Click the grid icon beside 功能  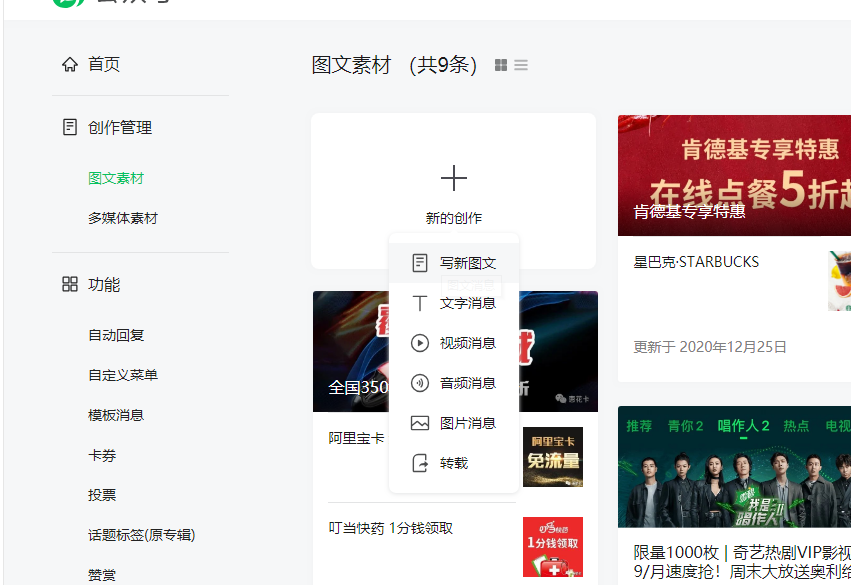point(69,284)
